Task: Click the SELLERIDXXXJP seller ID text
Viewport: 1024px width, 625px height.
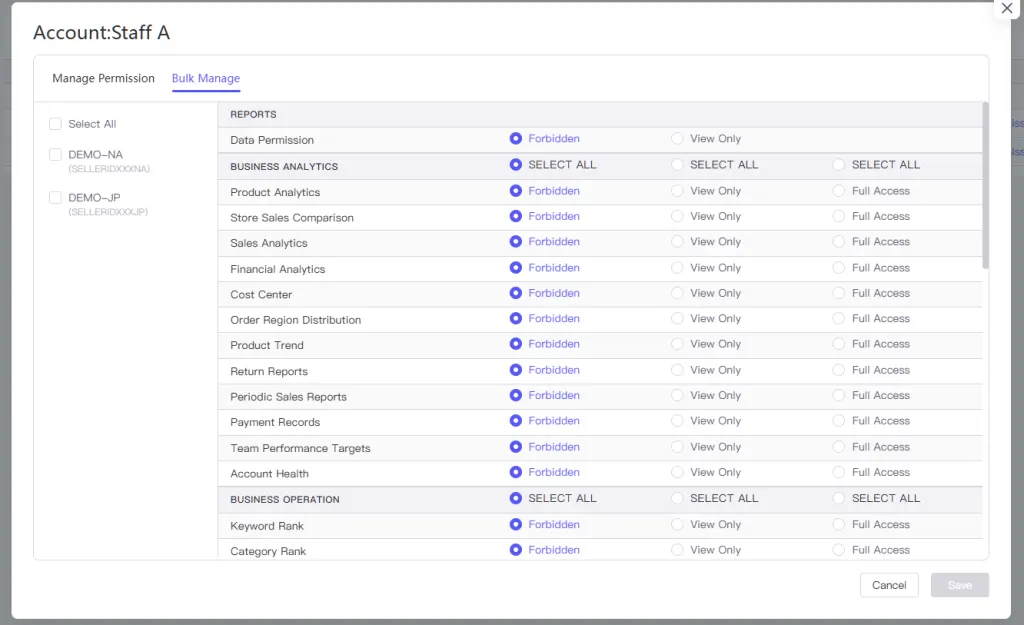Action: pyautogui.click(x=108, y=212)
